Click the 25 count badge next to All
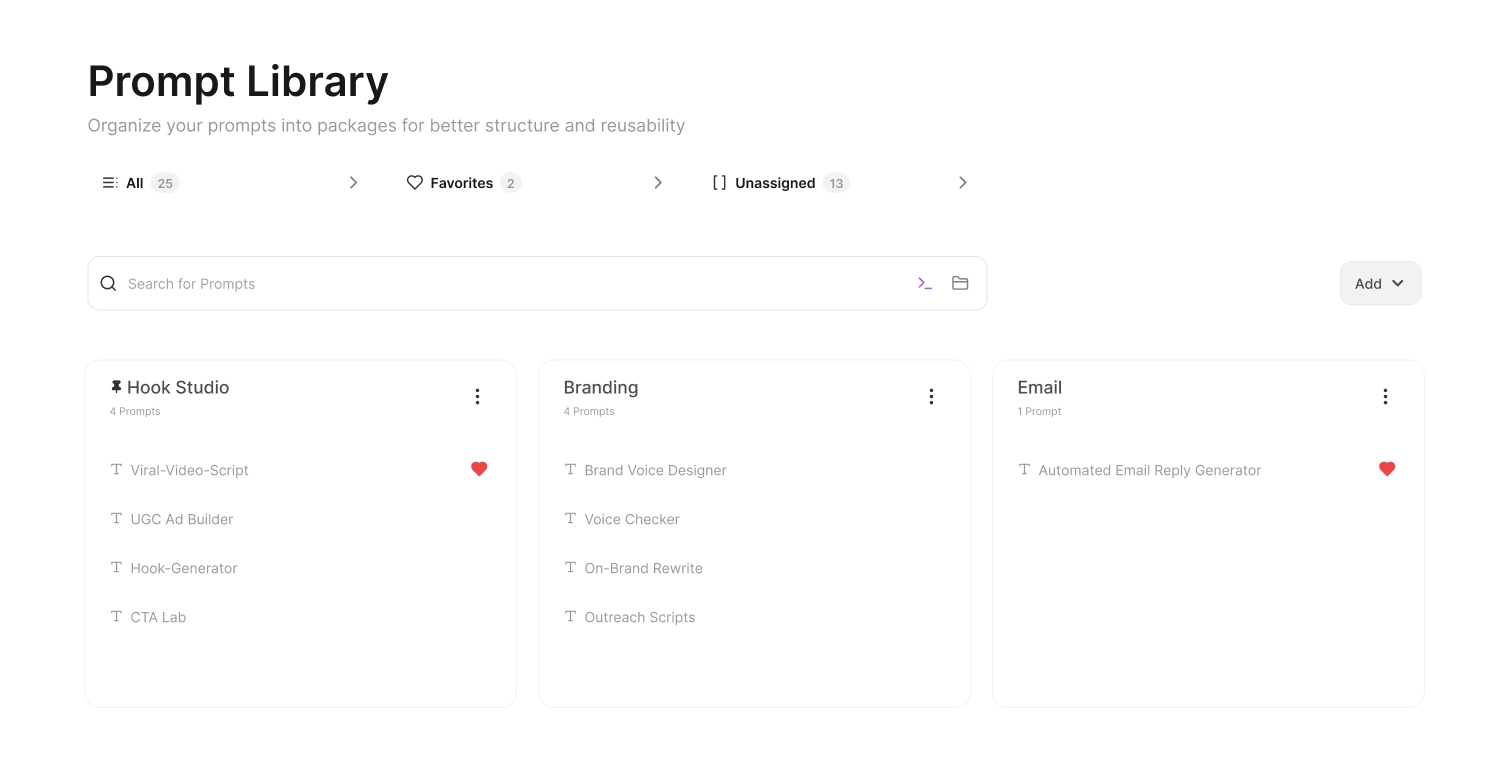The width and height of the screenshot is (1509, 767). click(x=165, y=183)
